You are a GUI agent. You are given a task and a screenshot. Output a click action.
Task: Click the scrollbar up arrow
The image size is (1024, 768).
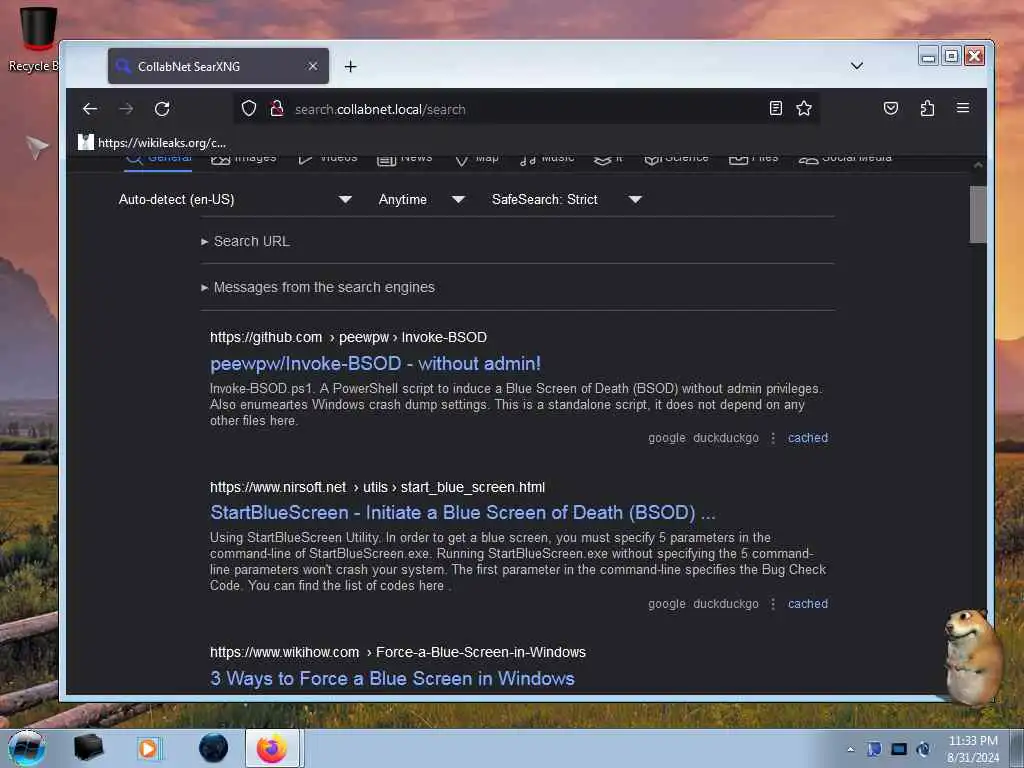(x=978, y=165)
